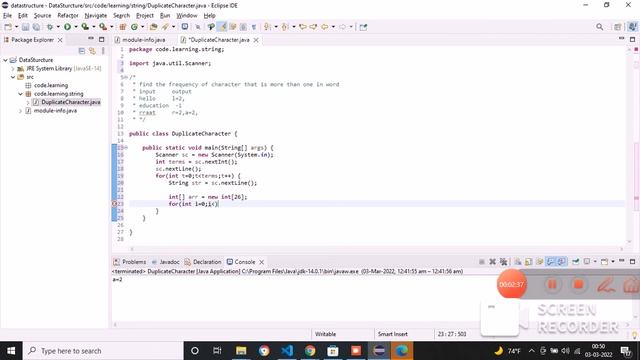Click the External Tools run icon
This screenshot has height=360, width=640.
103,27
